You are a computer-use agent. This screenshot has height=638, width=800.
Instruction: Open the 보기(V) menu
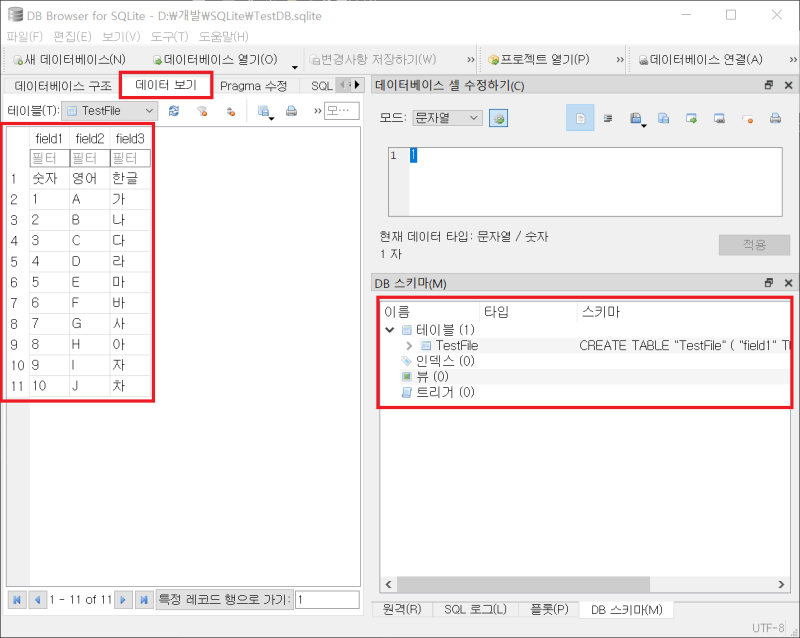(121, 37)
